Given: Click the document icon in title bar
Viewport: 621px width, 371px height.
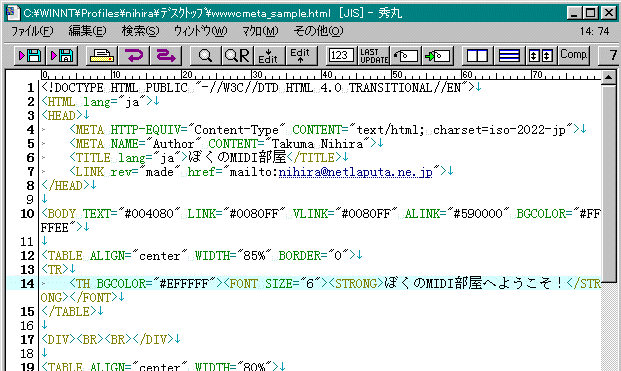Looking at the screenshot, I should pyautogui.click(x=13, y=13).
